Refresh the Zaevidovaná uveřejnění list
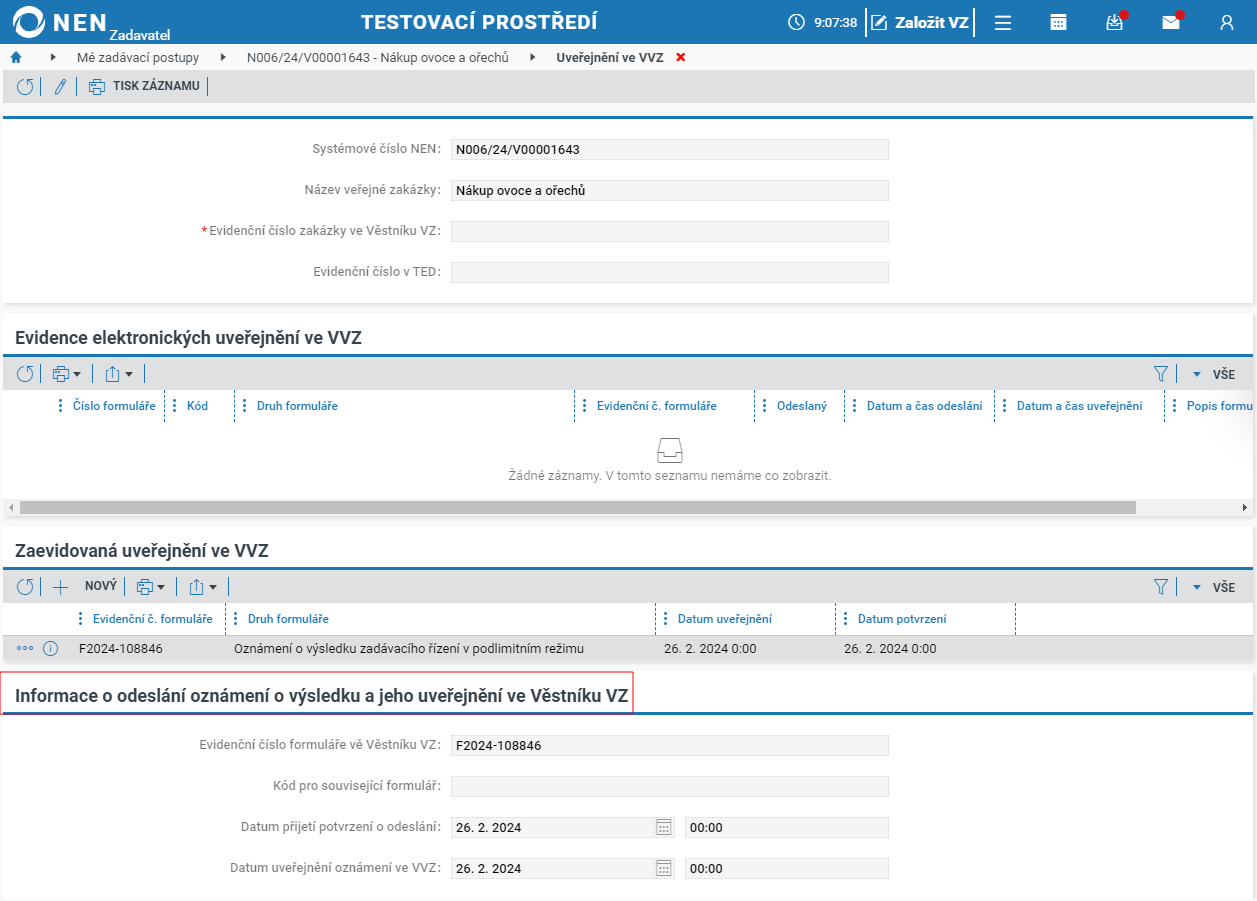 tap(25, 587)
